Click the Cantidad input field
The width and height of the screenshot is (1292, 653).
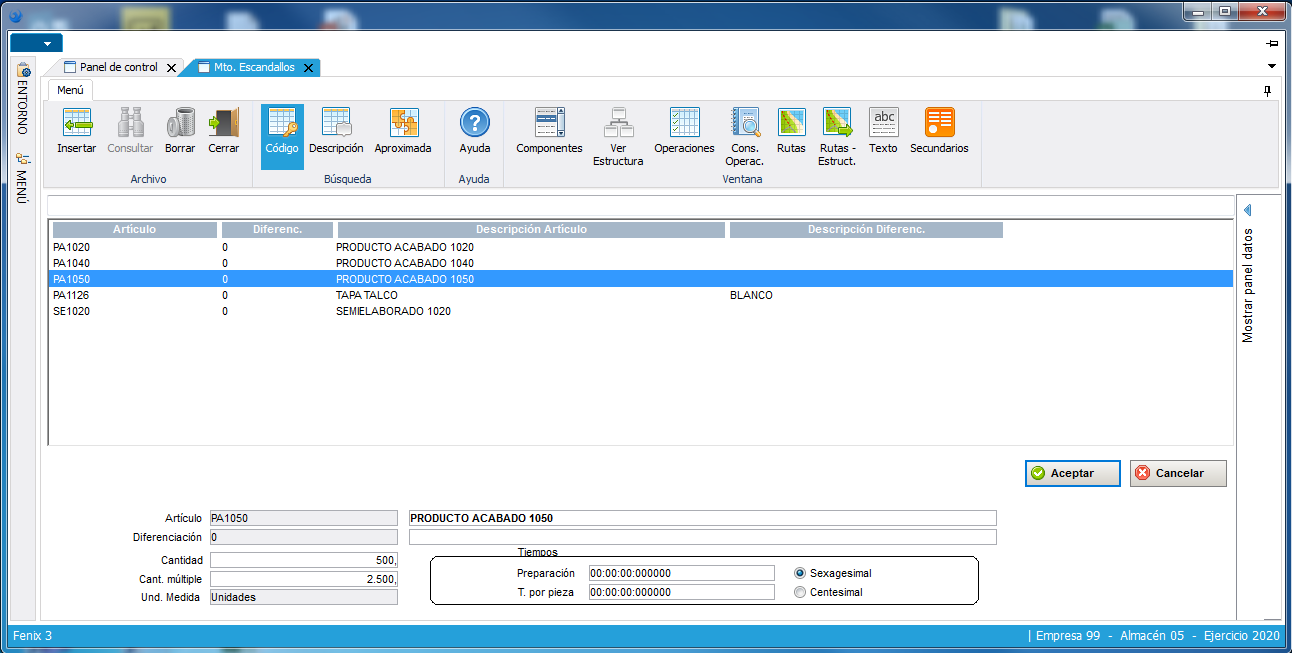[304, 560]
